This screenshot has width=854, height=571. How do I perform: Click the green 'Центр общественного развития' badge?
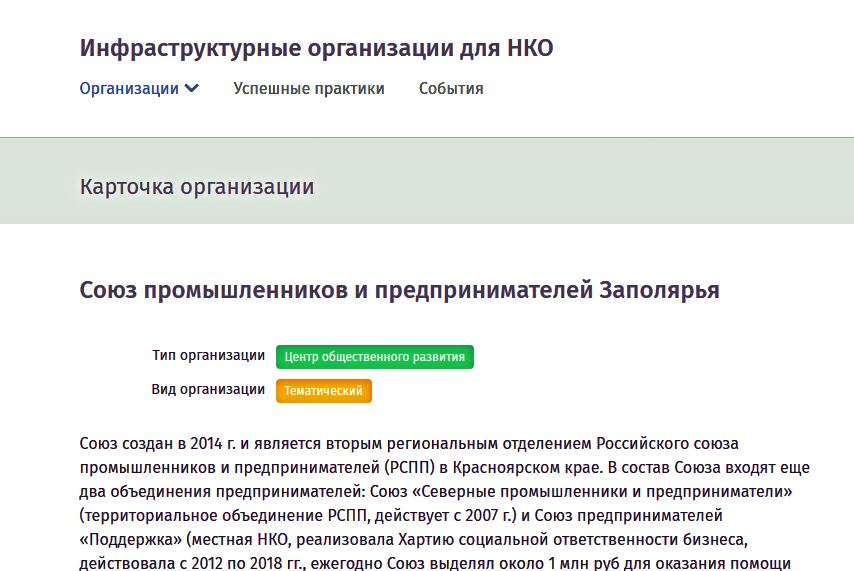coord(375,357)
